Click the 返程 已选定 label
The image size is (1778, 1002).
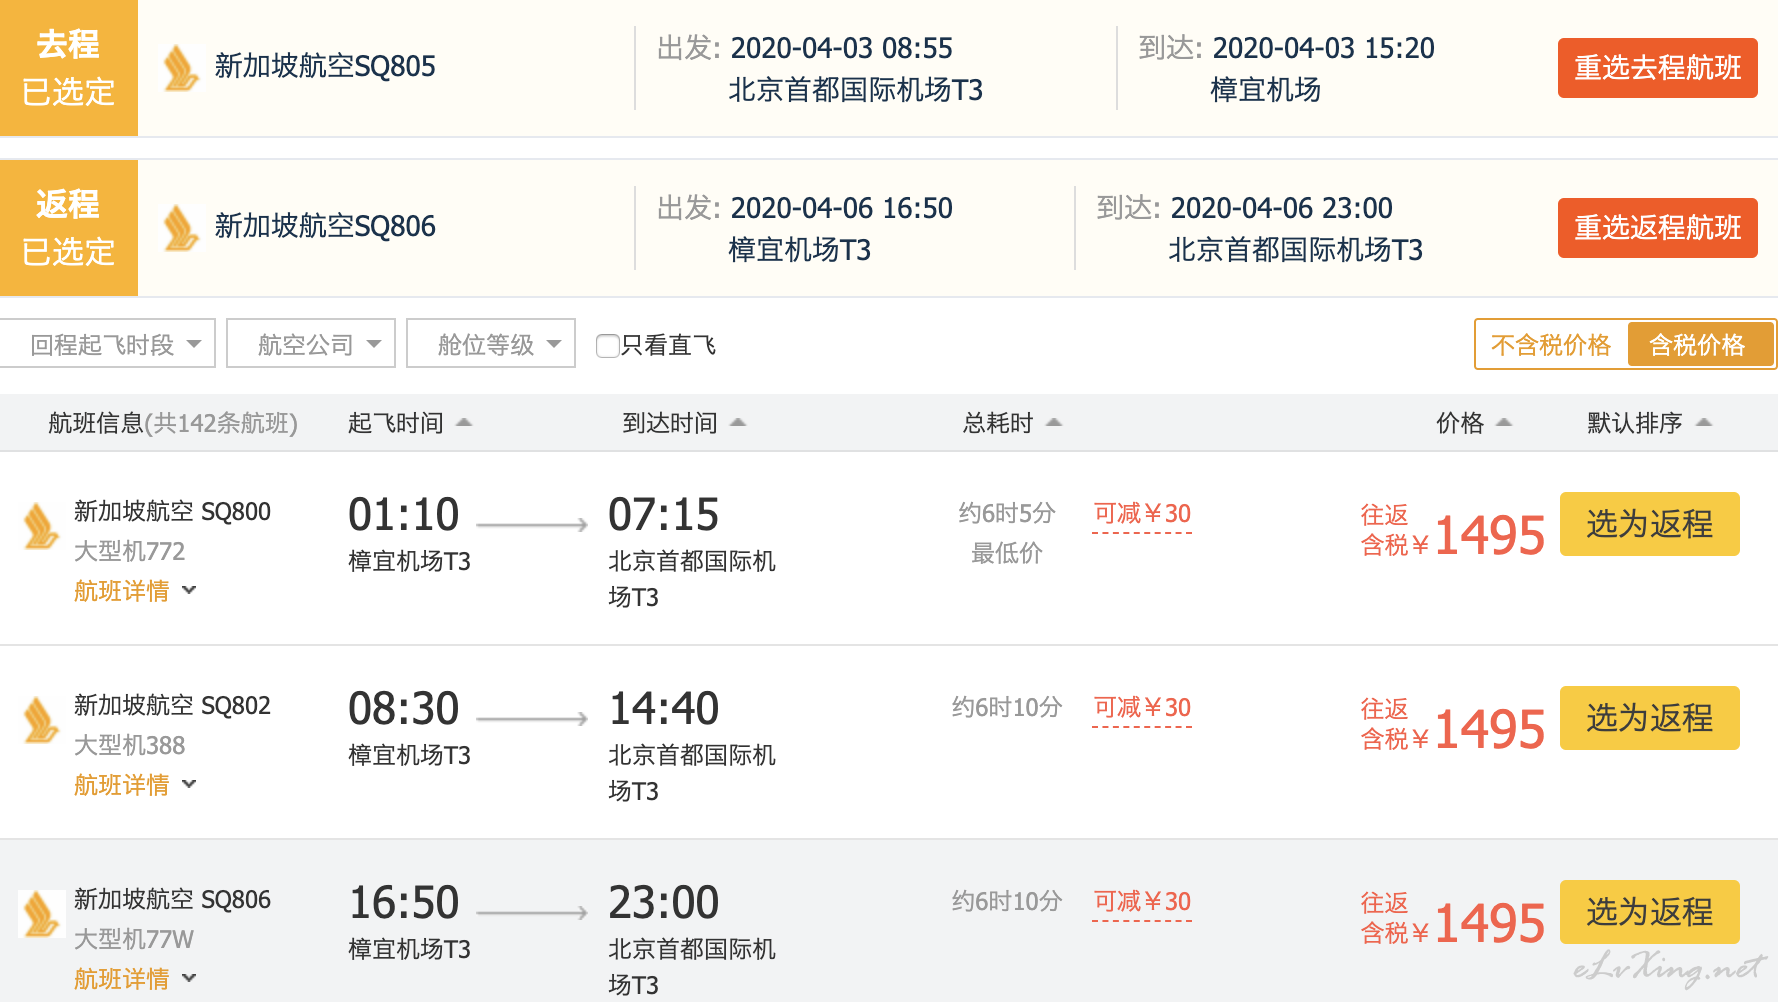[69, 228]
